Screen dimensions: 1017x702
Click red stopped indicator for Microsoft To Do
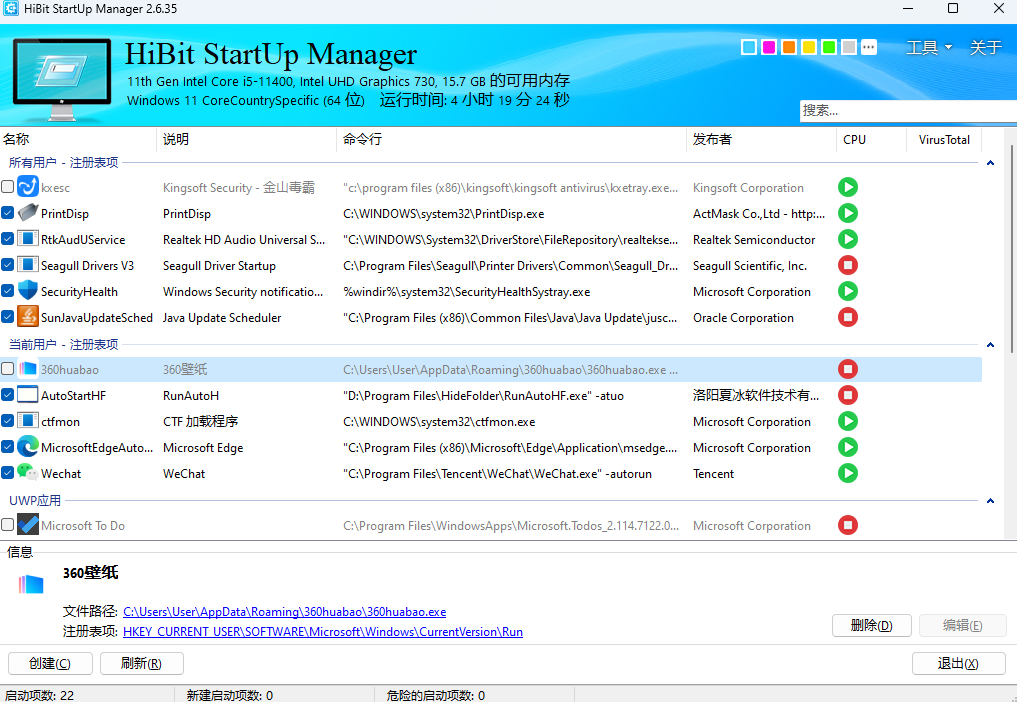pyautogui.click(x=848, y=525)
